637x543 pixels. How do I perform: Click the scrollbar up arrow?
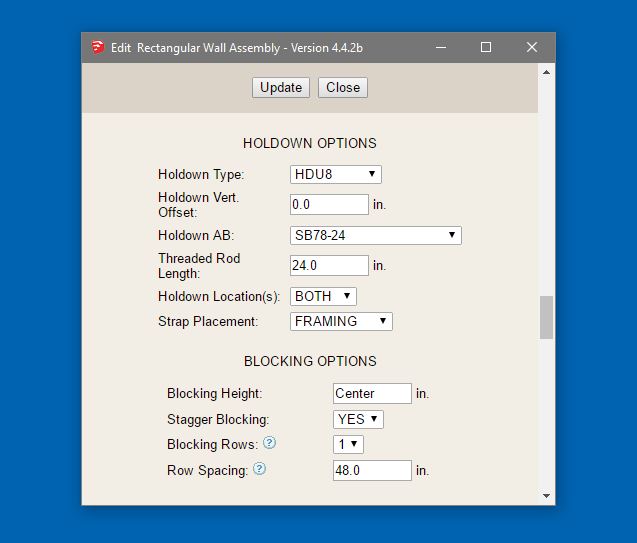click(546, 72)
